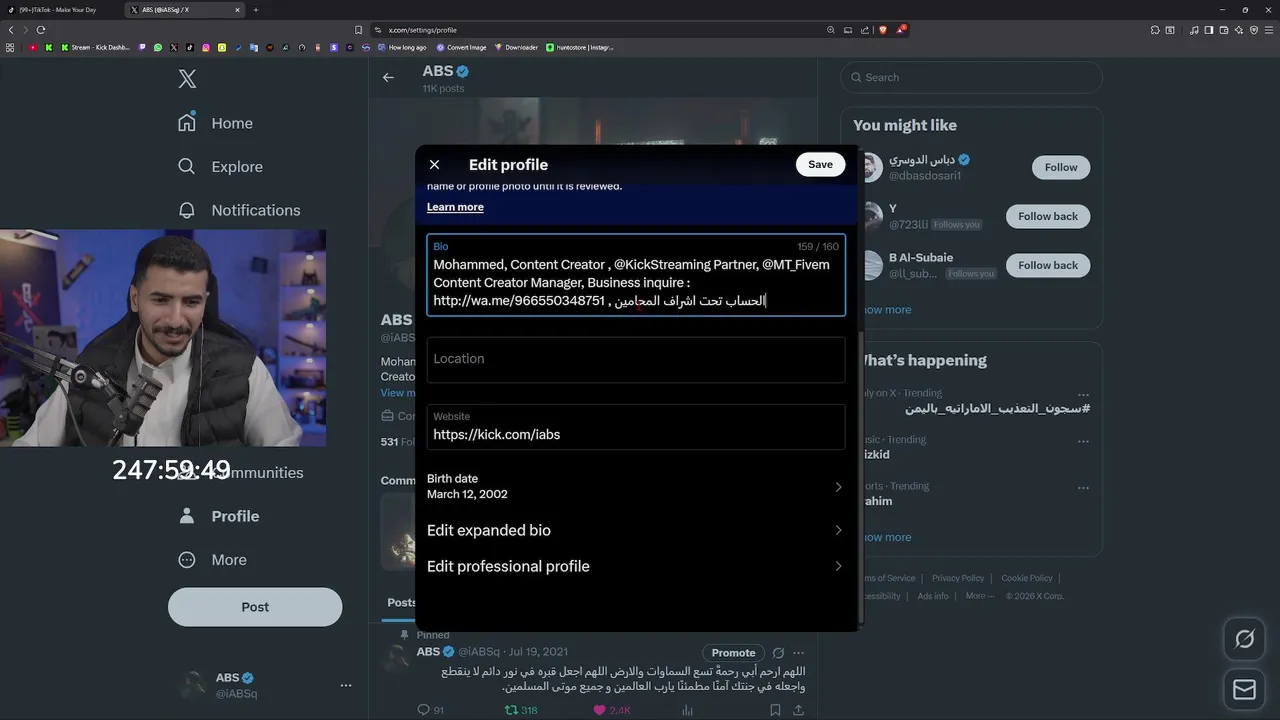
Task: Toggle the browser sidebar panel icon
Action: pos(1209,30)
